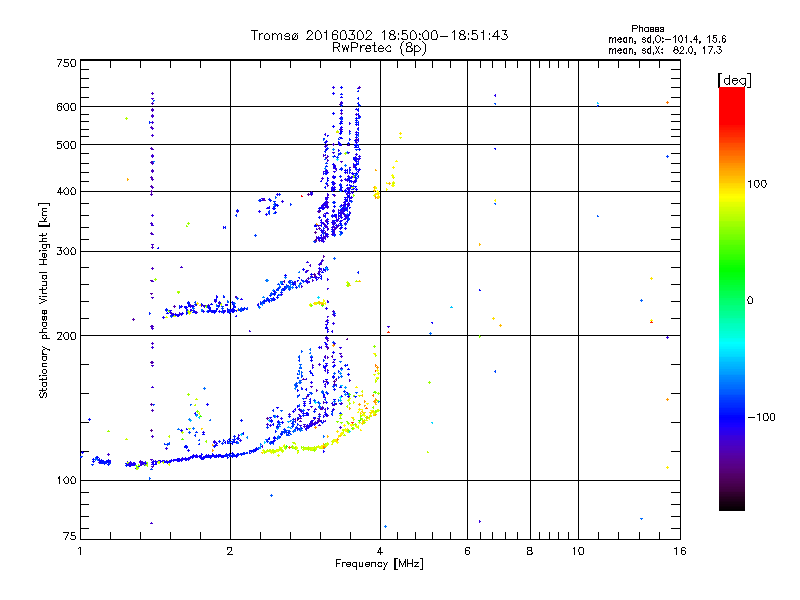Click the y-axis tick label '300'
This screenshot has width=800, height=600.
pyautogui.click(x=66, y=251)
